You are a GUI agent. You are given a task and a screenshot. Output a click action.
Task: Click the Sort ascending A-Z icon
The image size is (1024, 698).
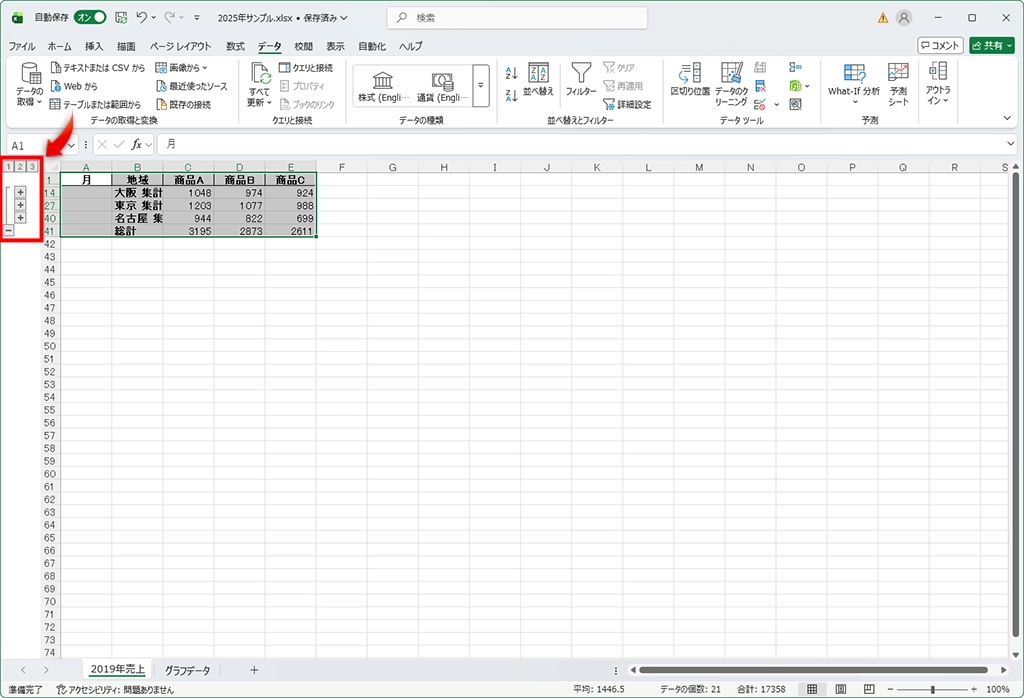[511, 73]
